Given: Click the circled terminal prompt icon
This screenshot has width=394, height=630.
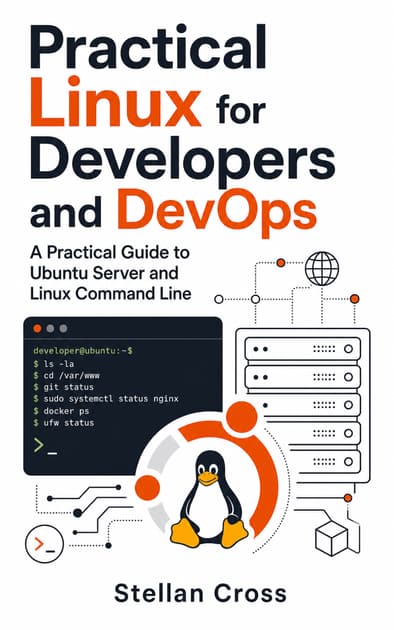Looking at the screenshot, I should pos(45,544).
